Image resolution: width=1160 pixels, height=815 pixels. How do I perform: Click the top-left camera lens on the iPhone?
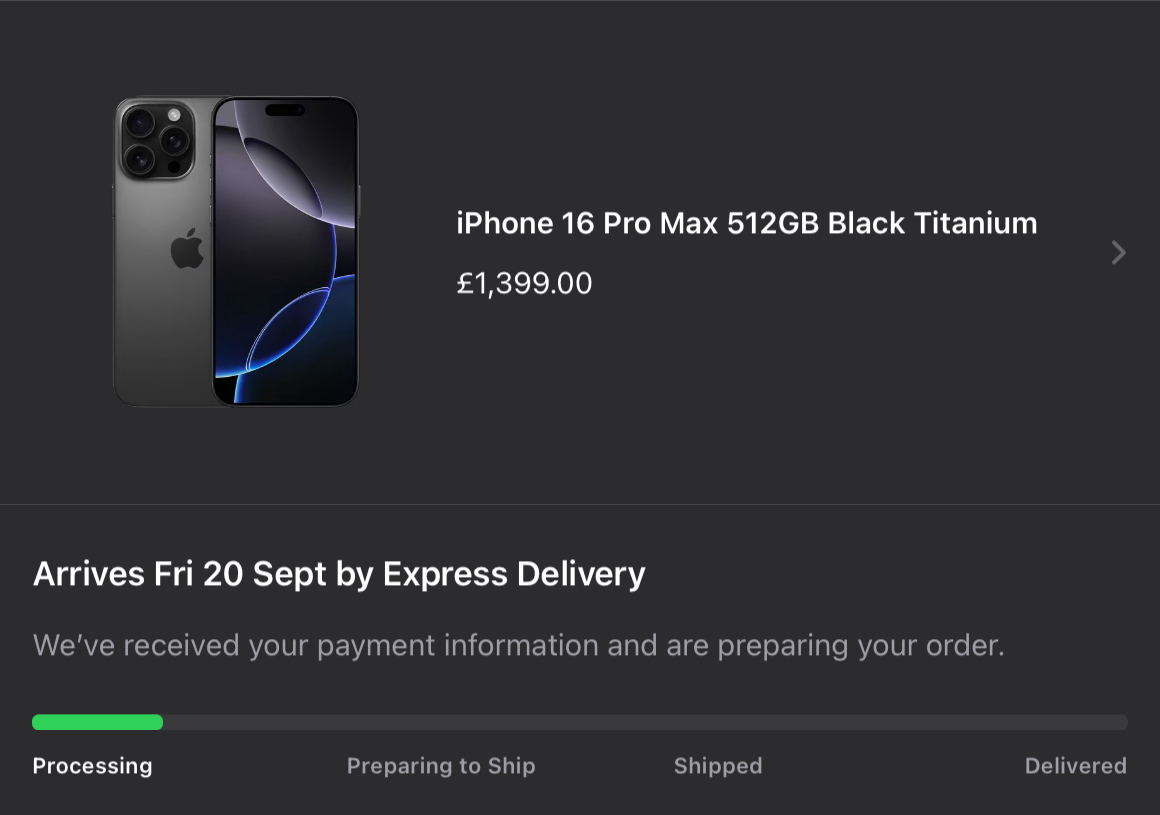pos(139,123)
